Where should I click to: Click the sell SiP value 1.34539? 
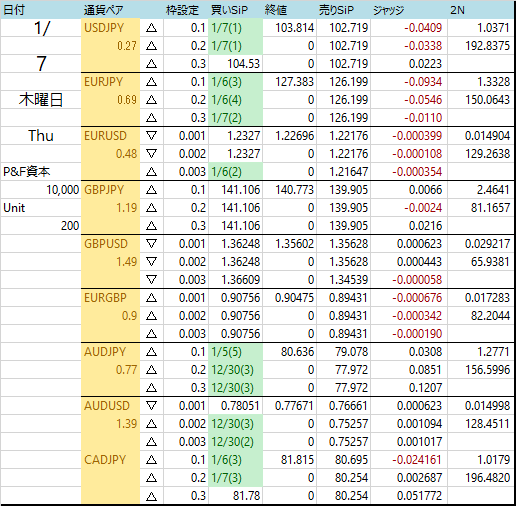(349, 280)
